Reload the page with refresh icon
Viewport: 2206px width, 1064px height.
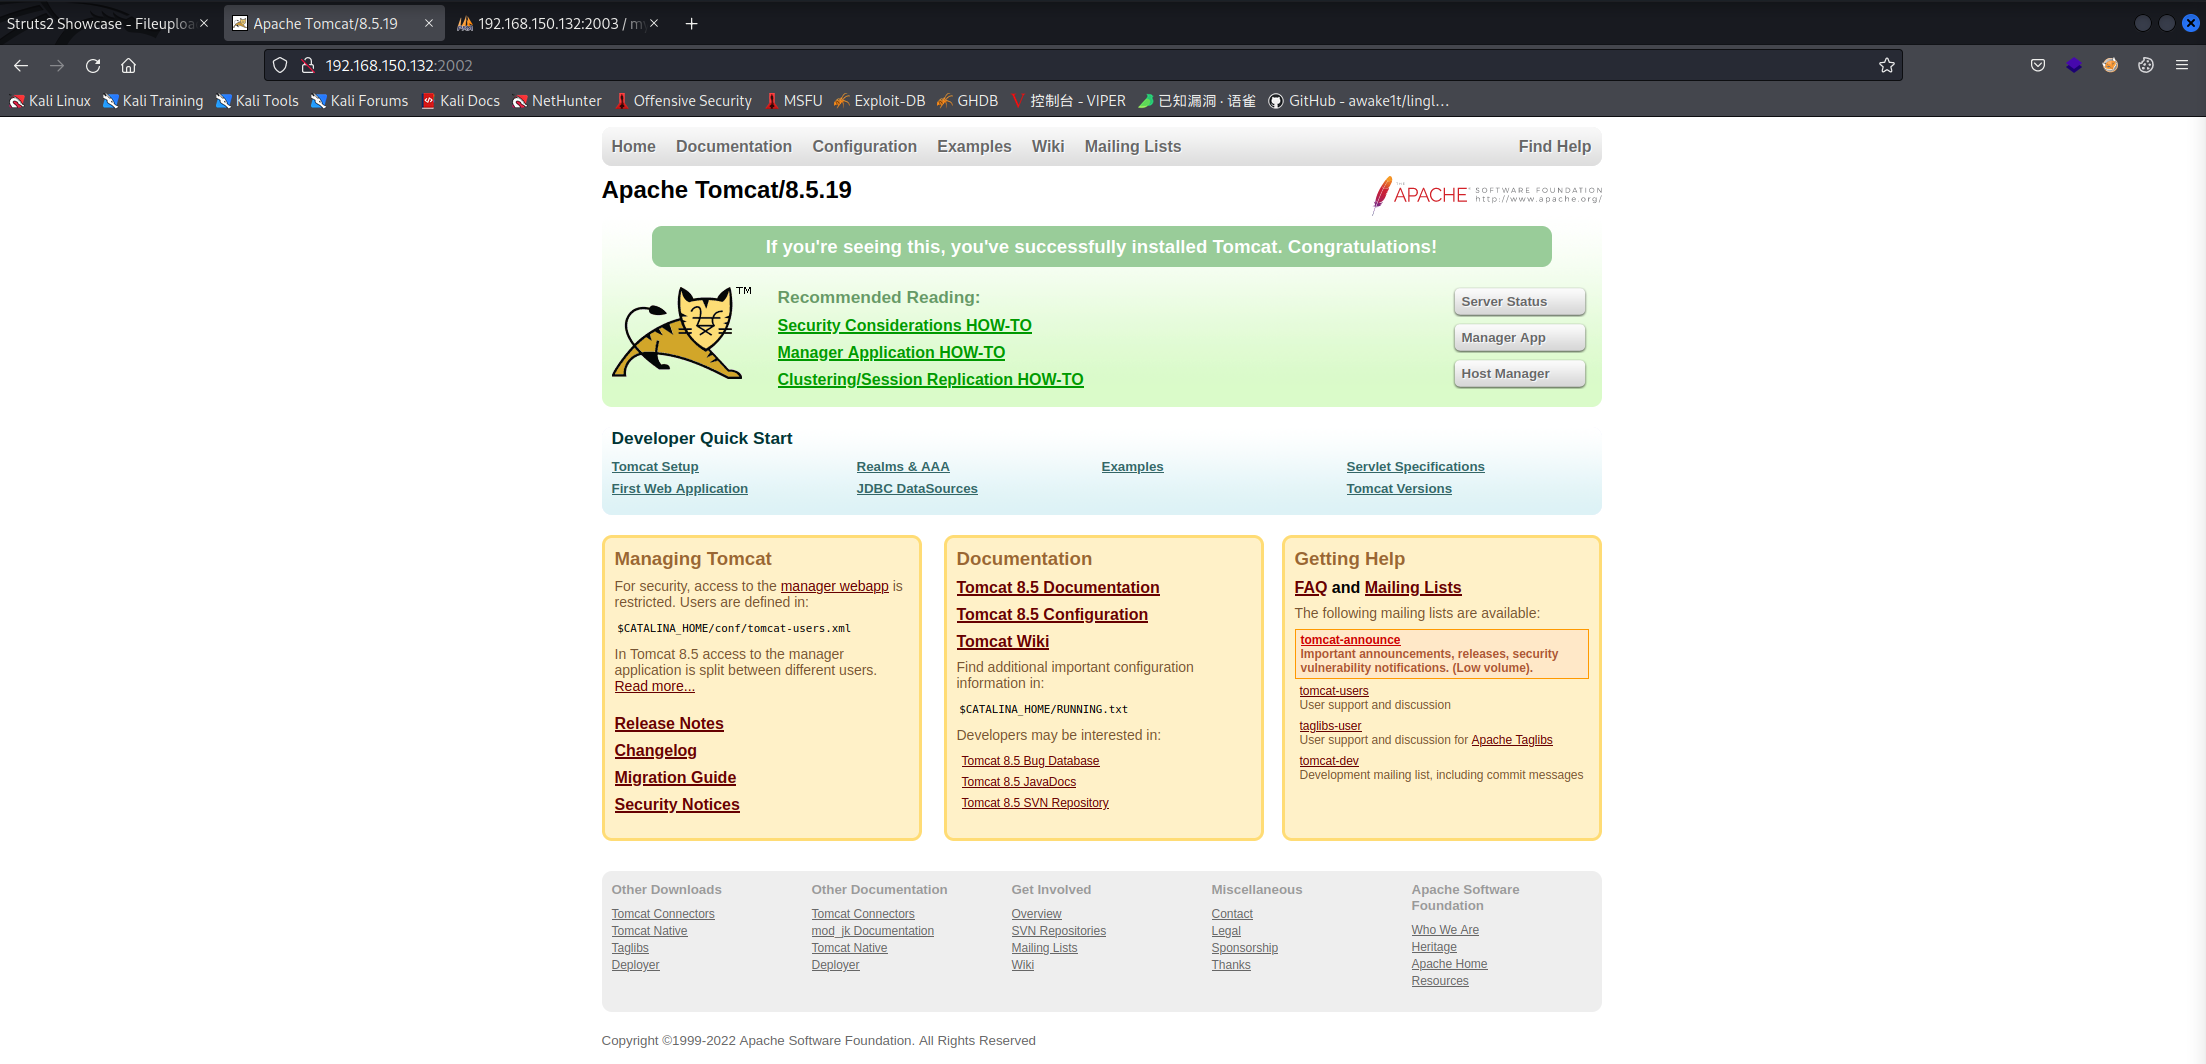tap(93, 65)
